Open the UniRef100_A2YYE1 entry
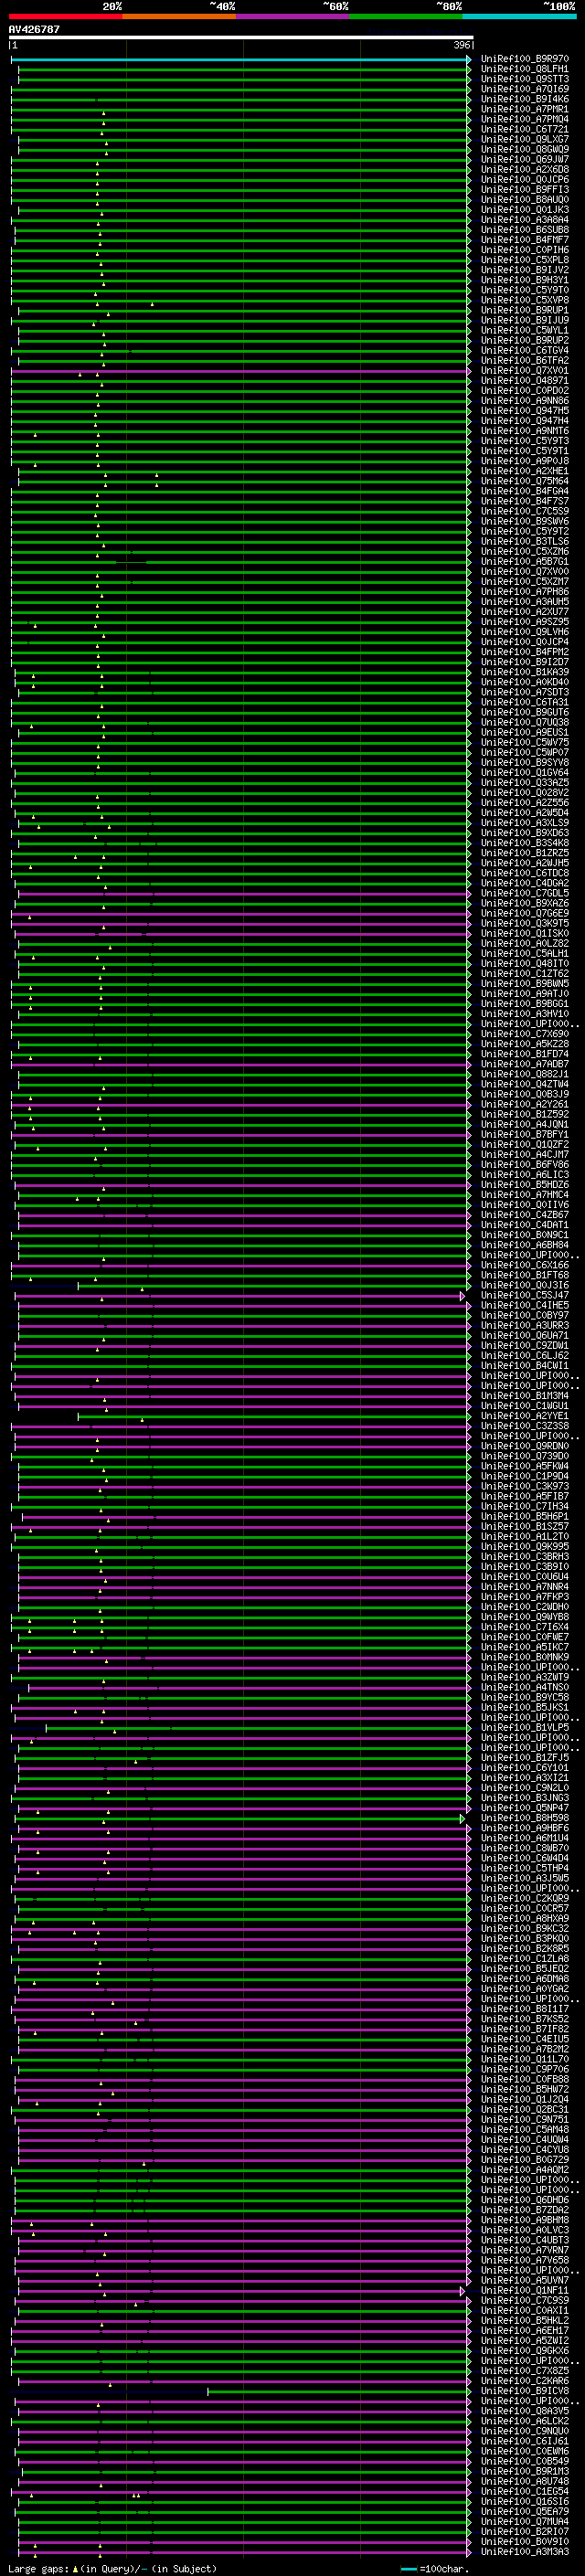This screenshot has height=2576, width=585. pyautogui.click(x=524, y=1416)
